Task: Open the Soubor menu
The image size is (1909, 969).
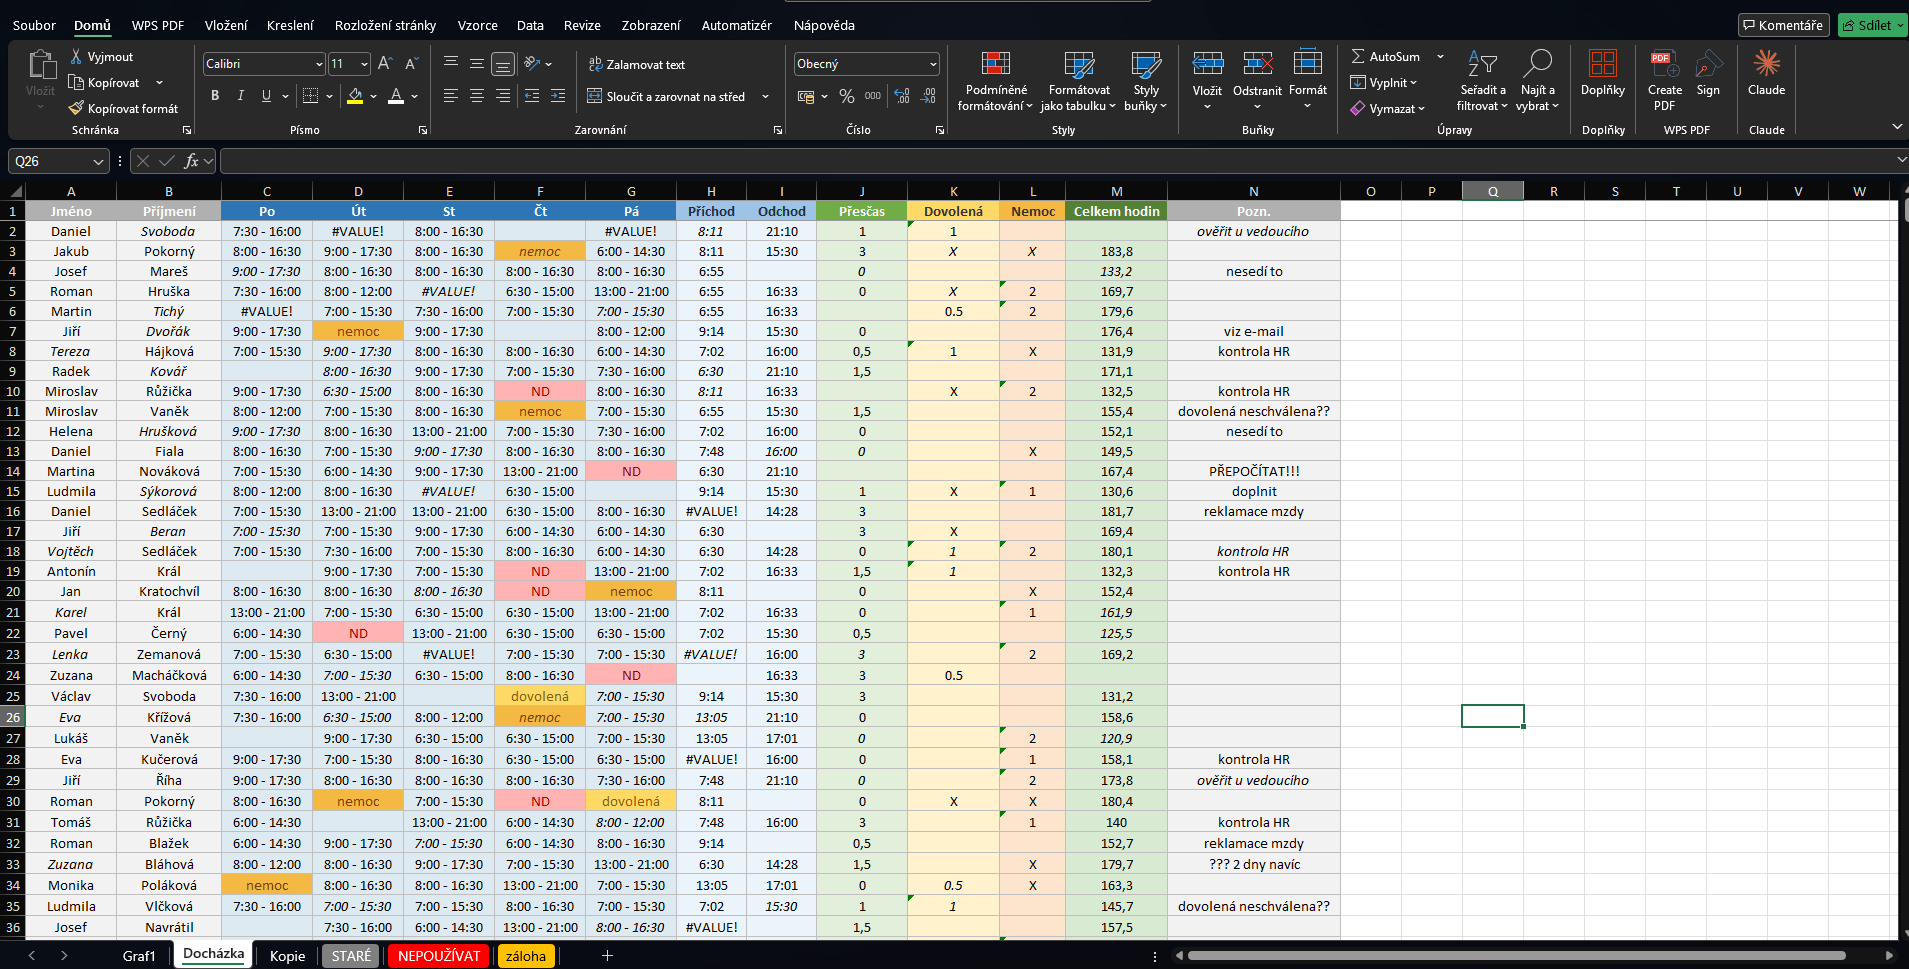Action: pyautogui.click(x=34, y=25)
